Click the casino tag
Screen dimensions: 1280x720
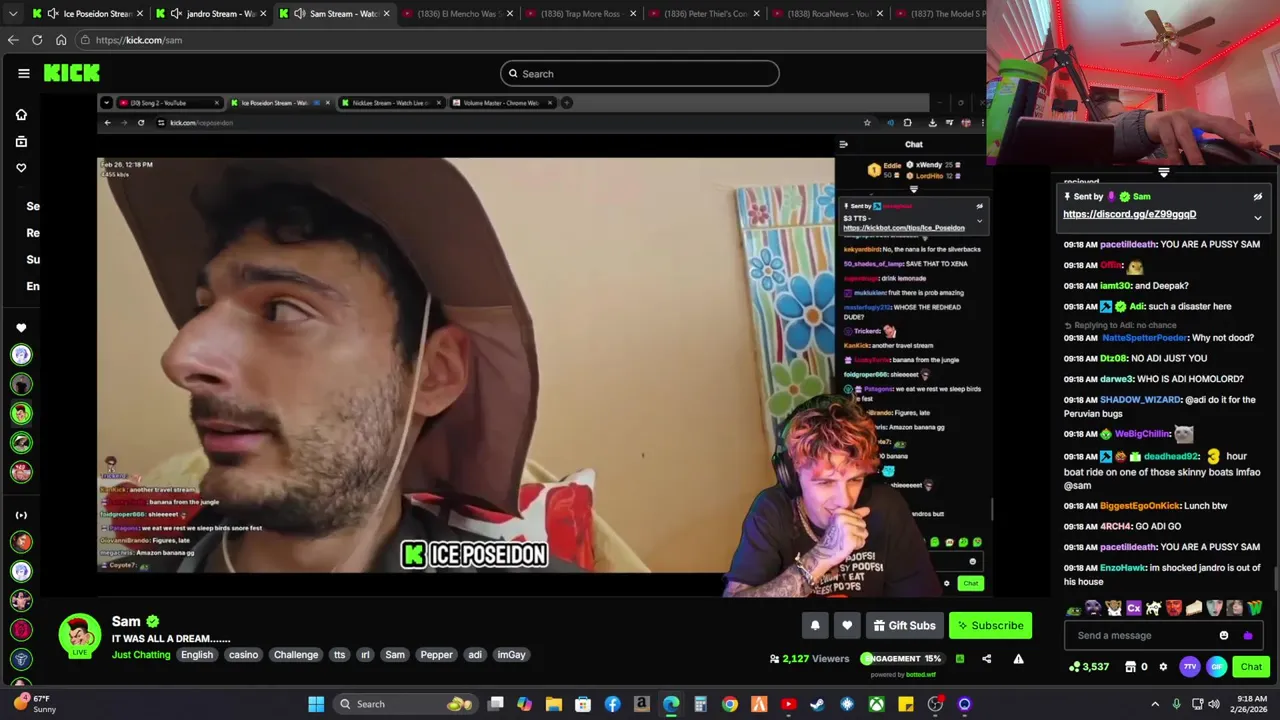pyautogui.click(x=243, y=655)
